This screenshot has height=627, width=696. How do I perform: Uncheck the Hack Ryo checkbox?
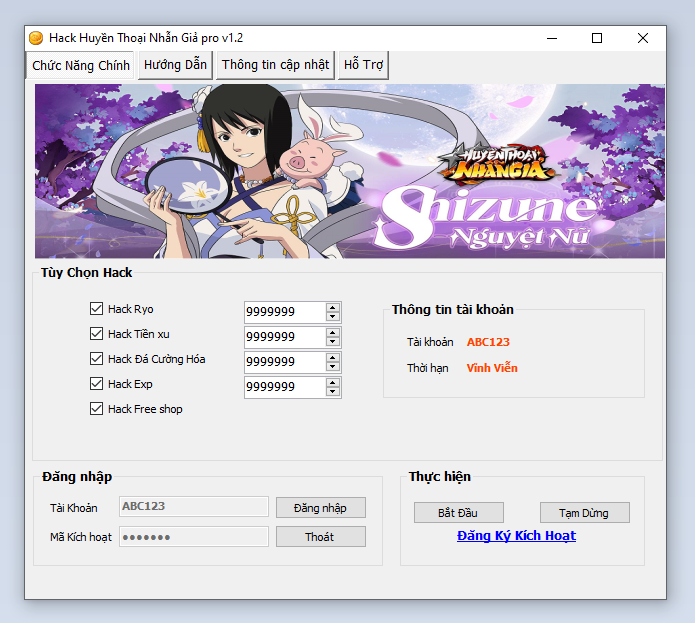(x=97, y=309)
